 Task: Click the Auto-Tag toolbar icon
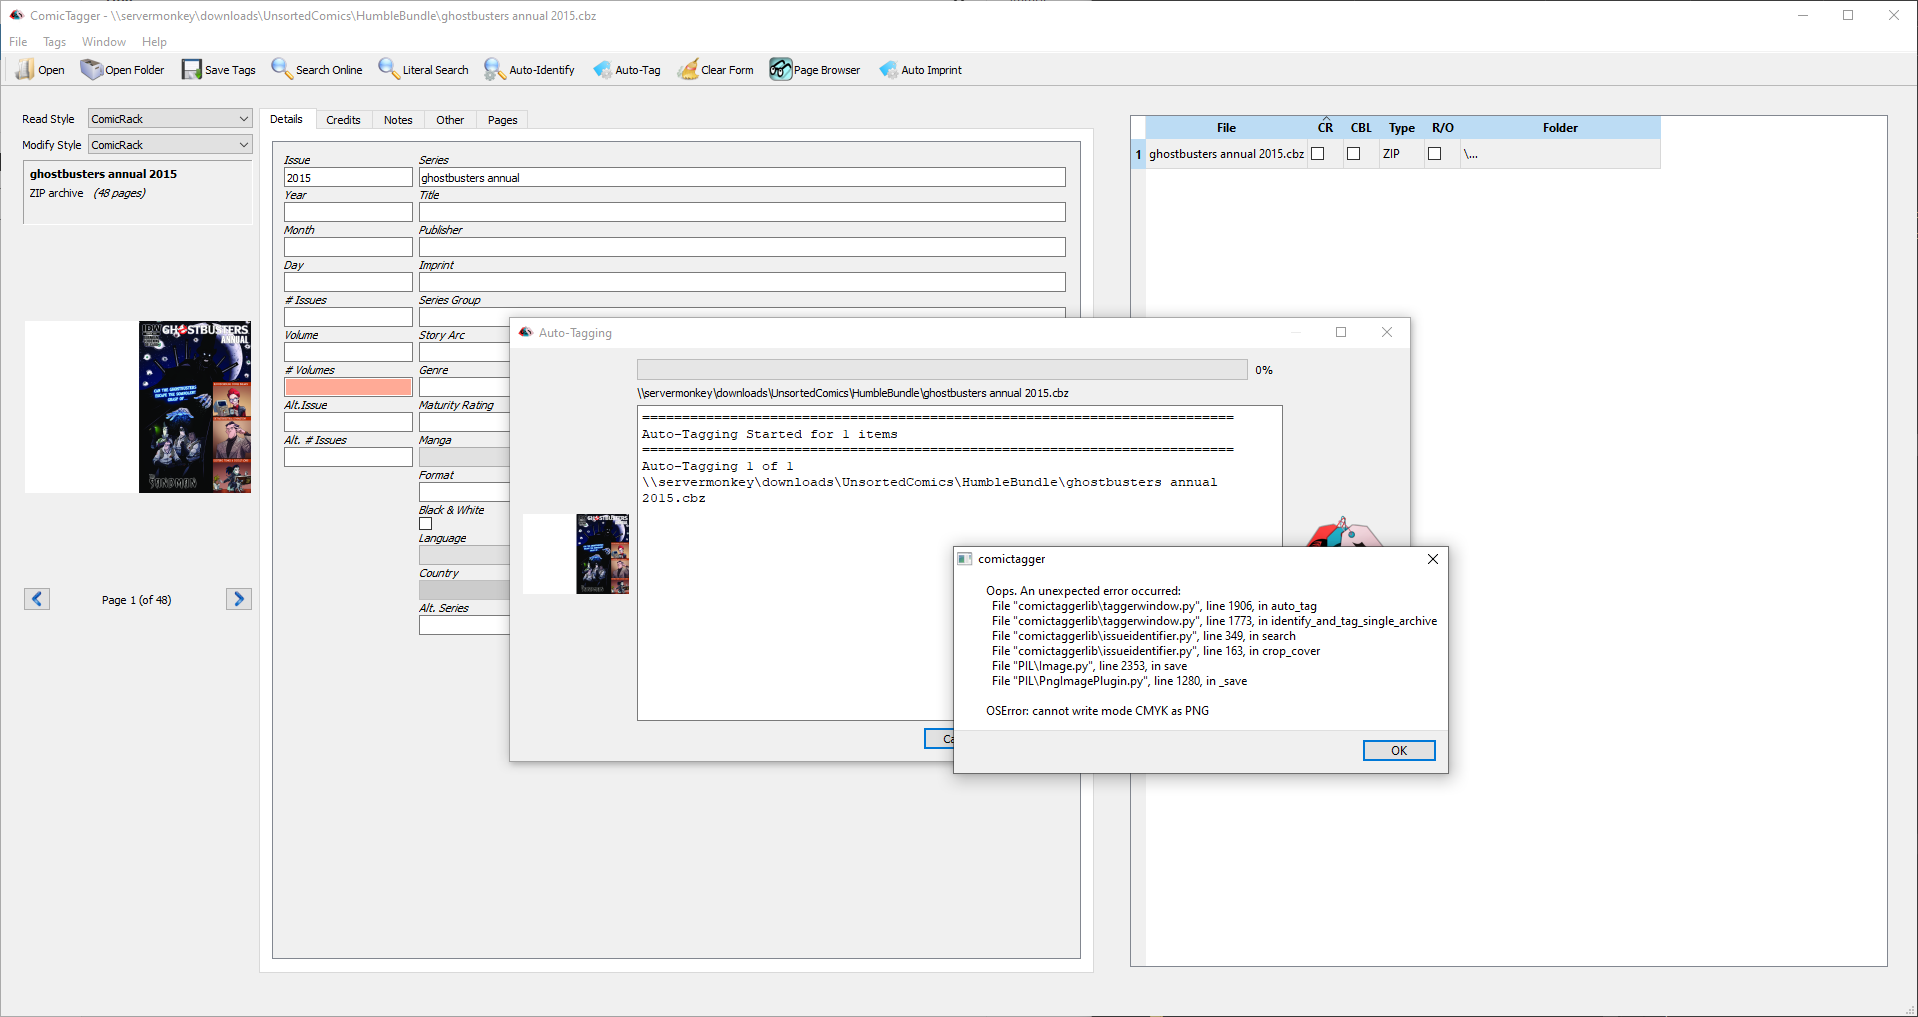tap(602, 69)
